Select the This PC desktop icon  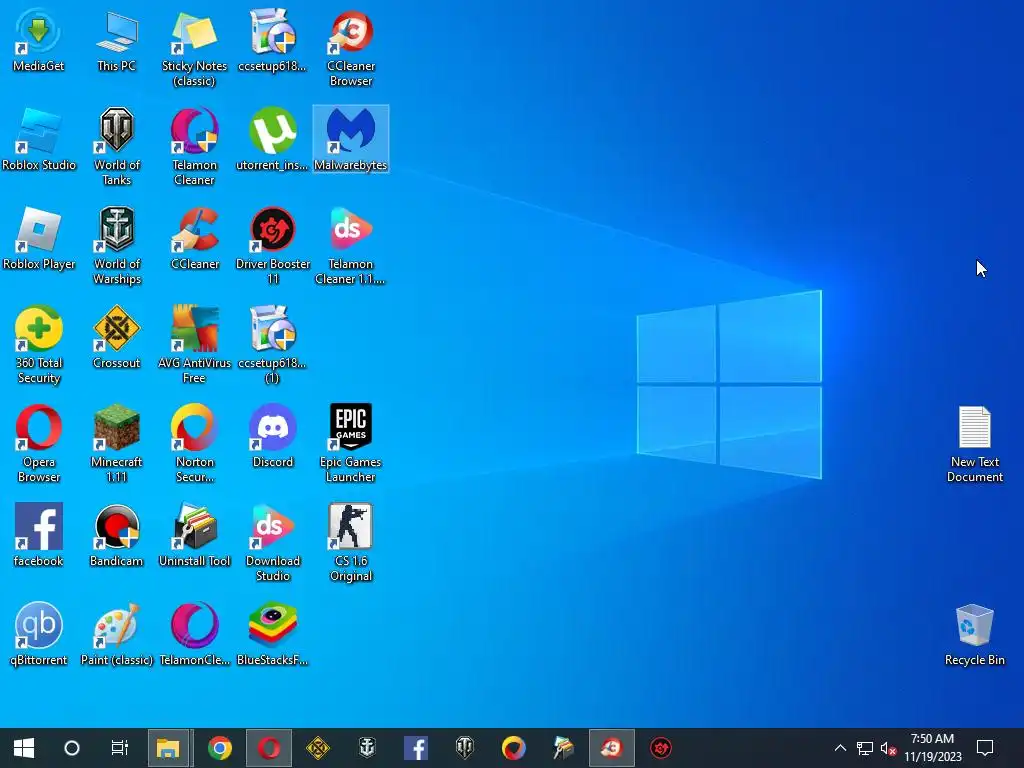[x=116, y=40]
